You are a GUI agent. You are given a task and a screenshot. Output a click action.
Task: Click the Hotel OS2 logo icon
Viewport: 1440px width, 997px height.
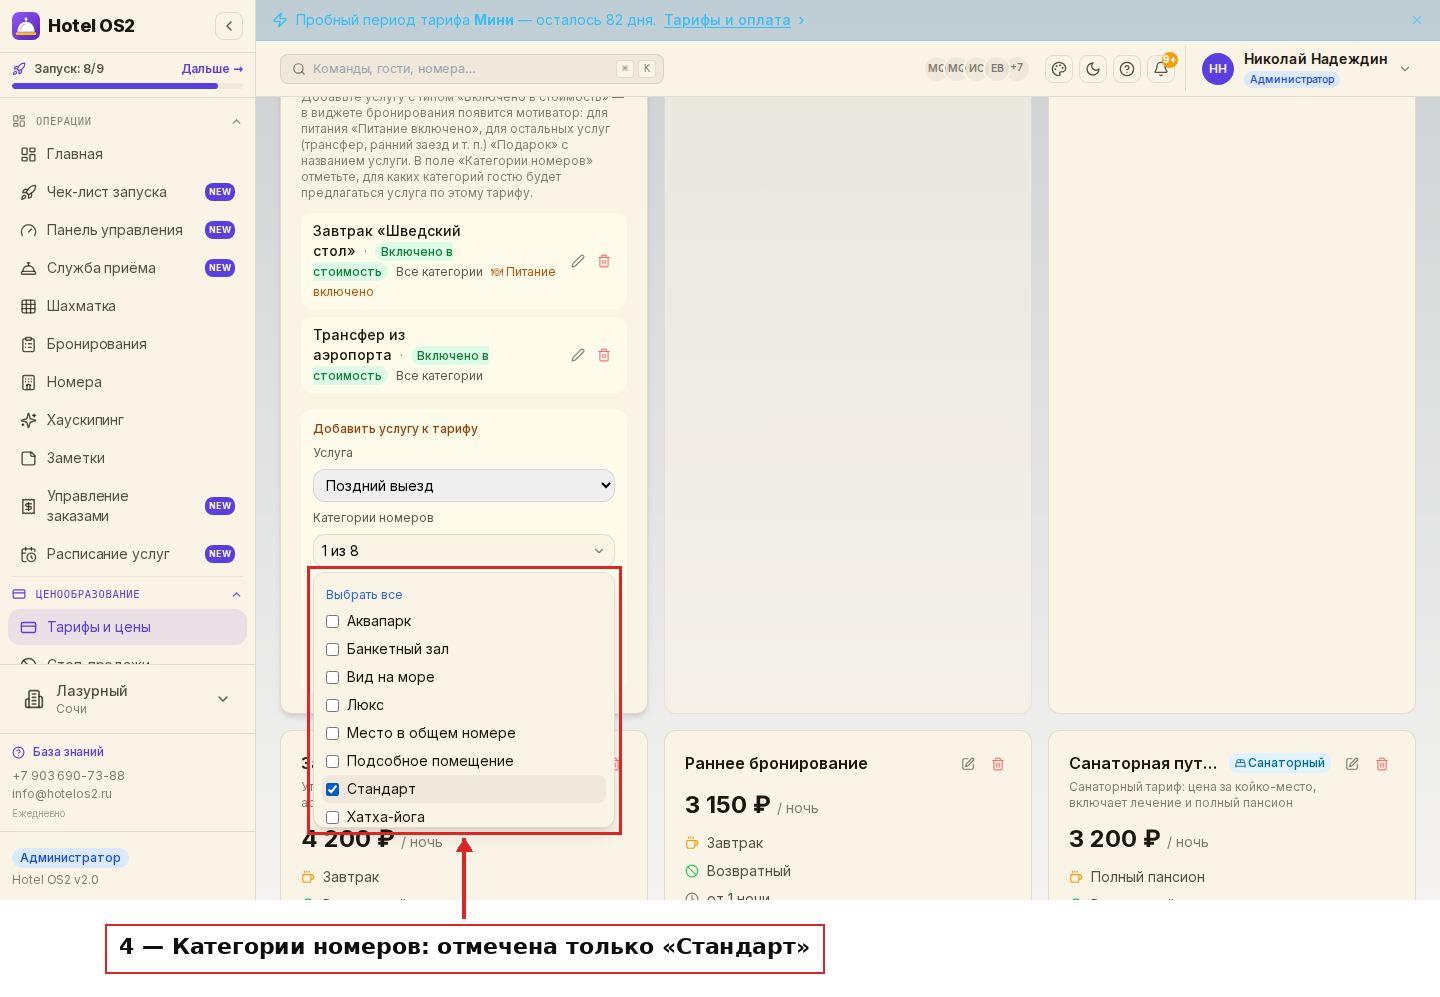(26, 26)
